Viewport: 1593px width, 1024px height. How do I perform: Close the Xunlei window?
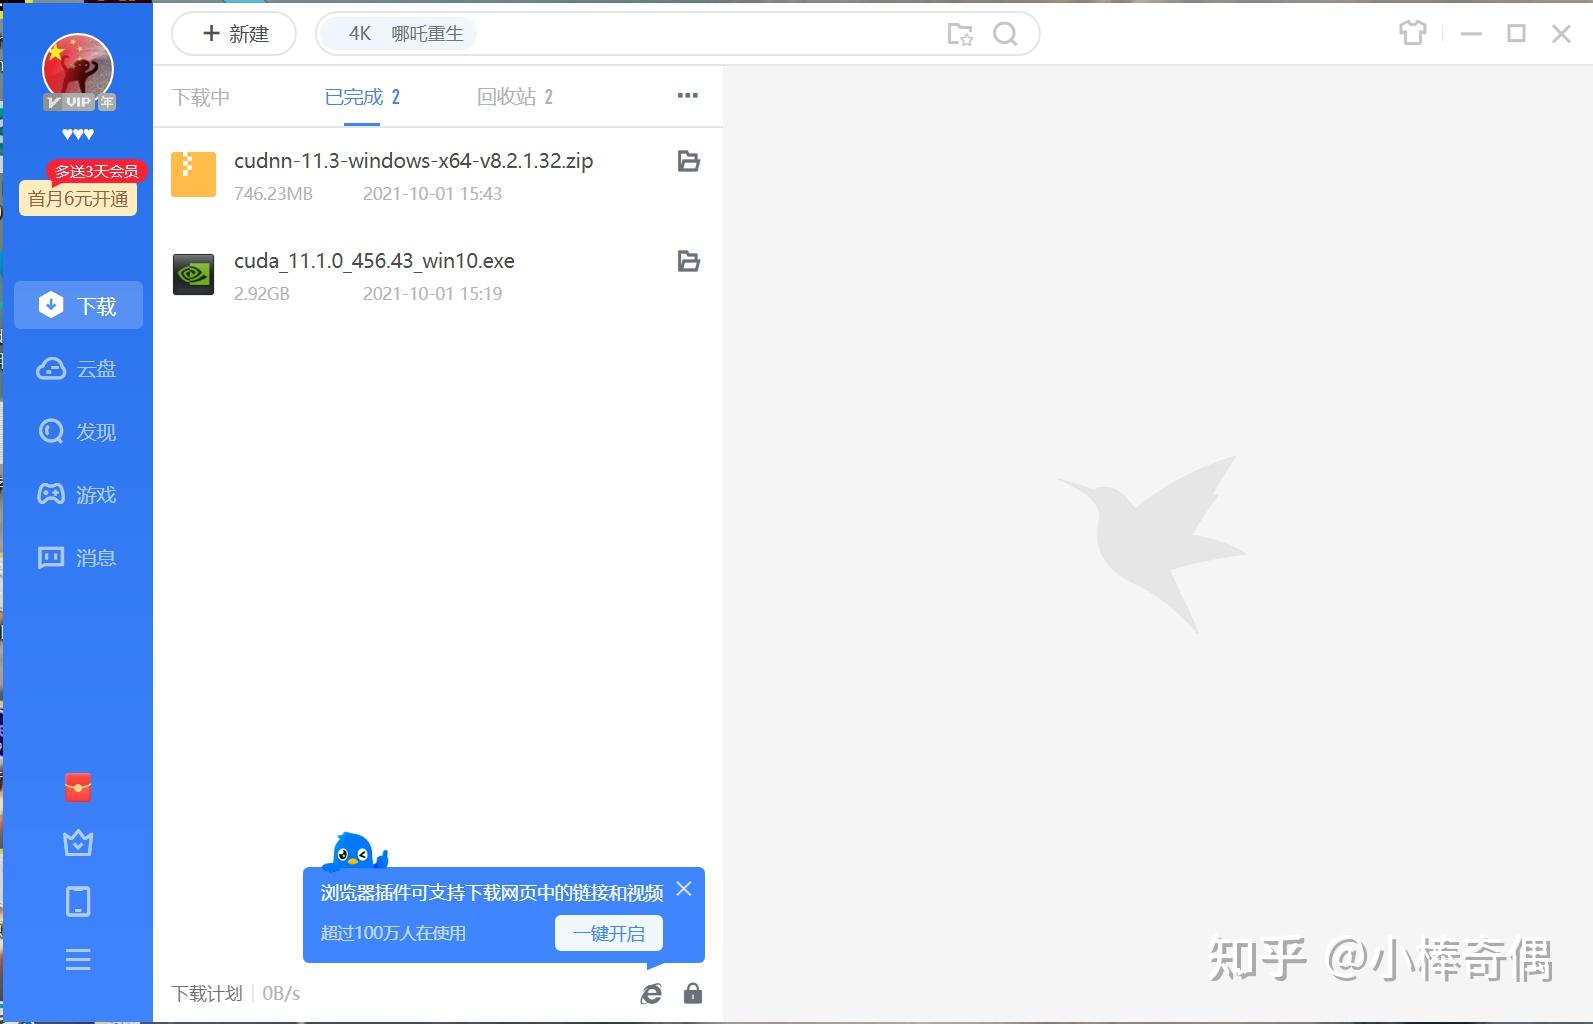click(1561, 34)
